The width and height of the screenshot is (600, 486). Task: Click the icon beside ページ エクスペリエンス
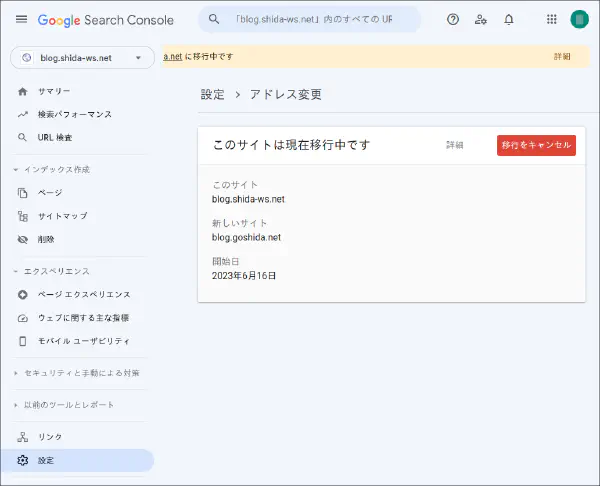coord(23,295)
